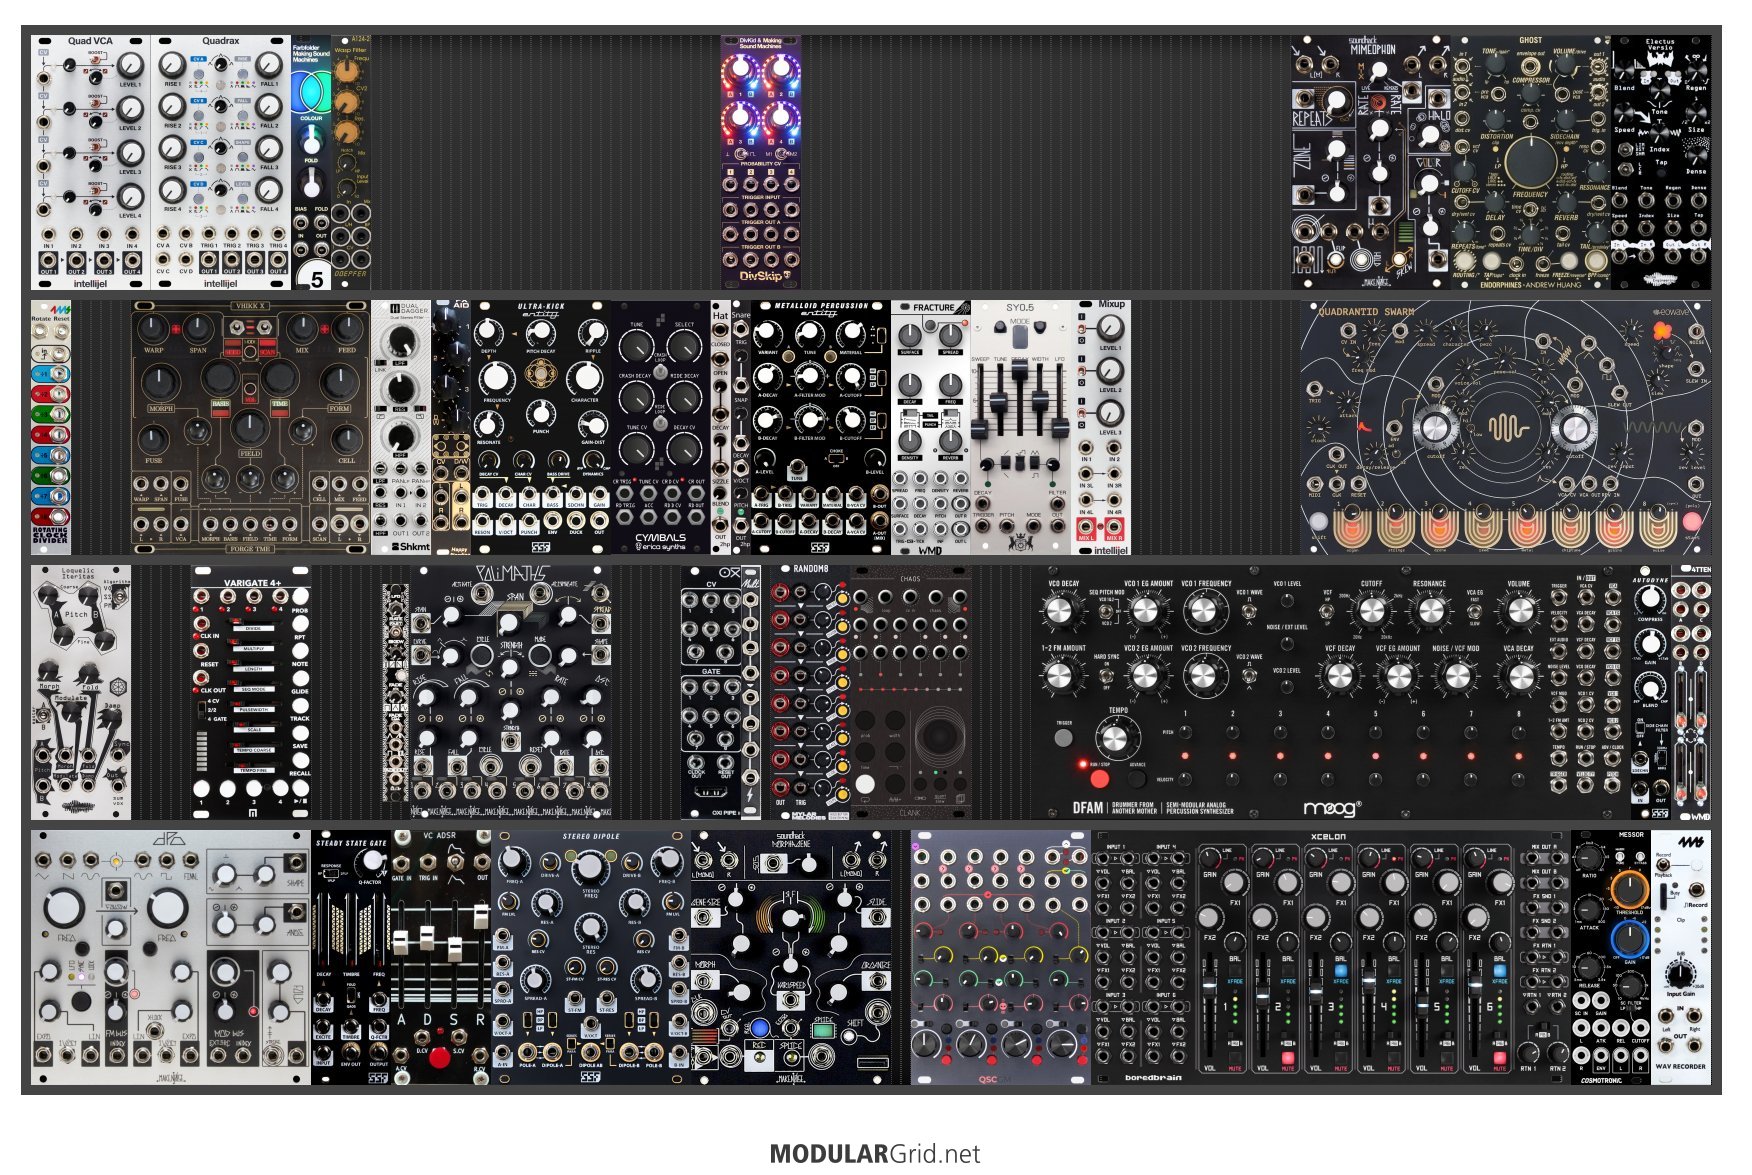Viewport: 1752px width, 1175px height.
Task: Click the left Freq knob on the DPO
Action: 63,907
